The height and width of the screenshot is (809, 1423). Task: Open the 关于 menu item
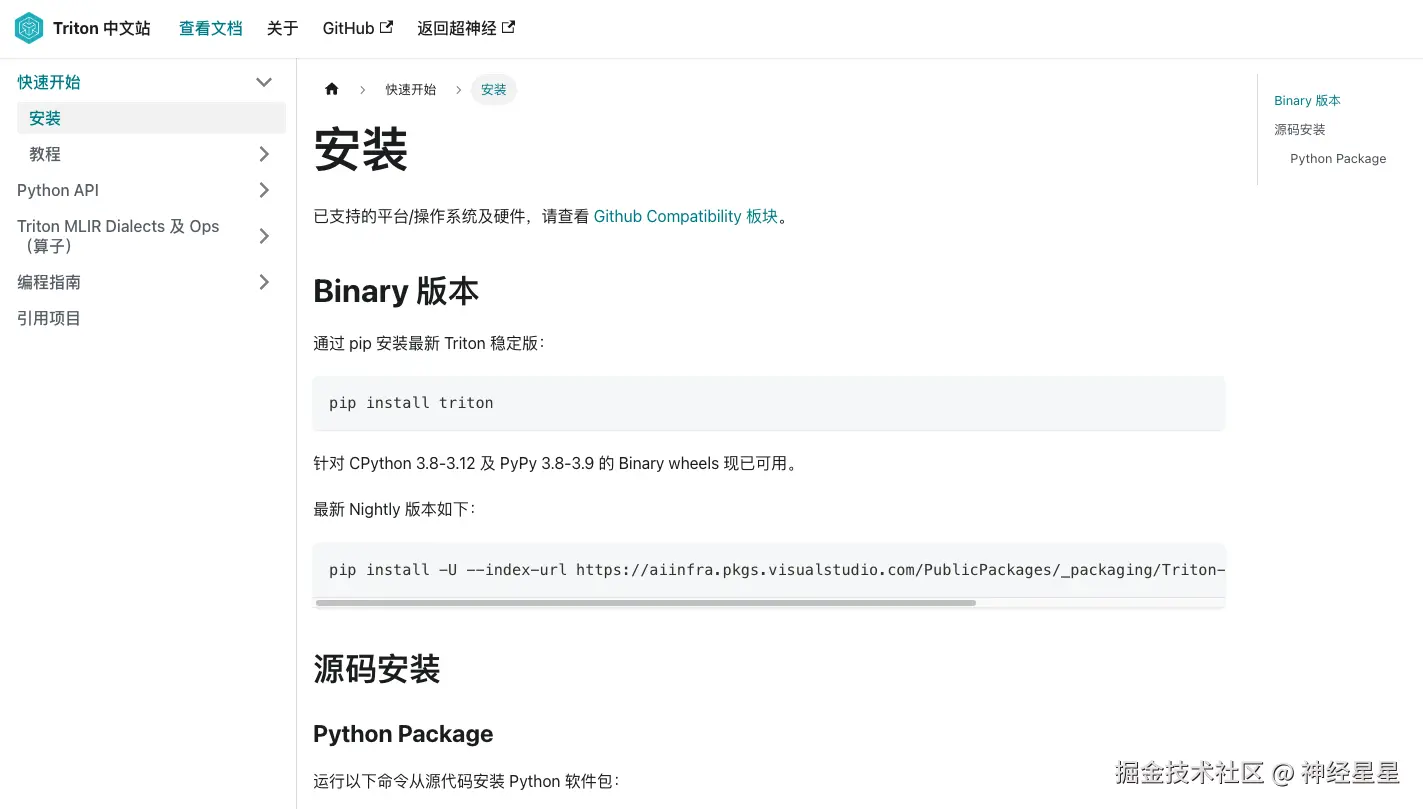(x=282, y=28)
